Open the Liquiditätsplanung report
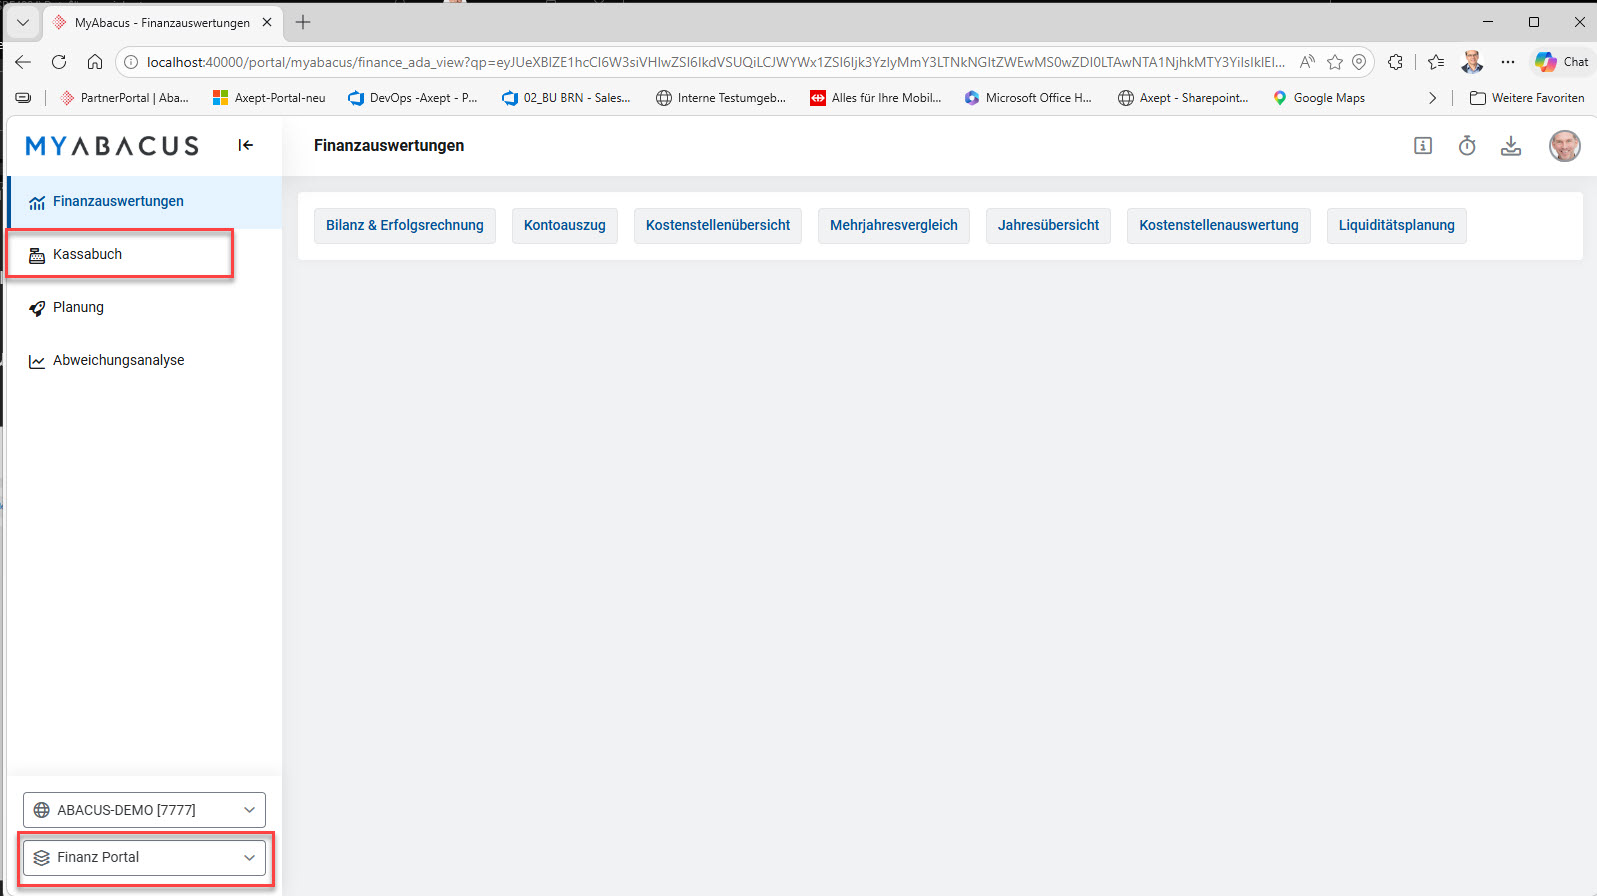The image size is (1597, 896). 1397,226
